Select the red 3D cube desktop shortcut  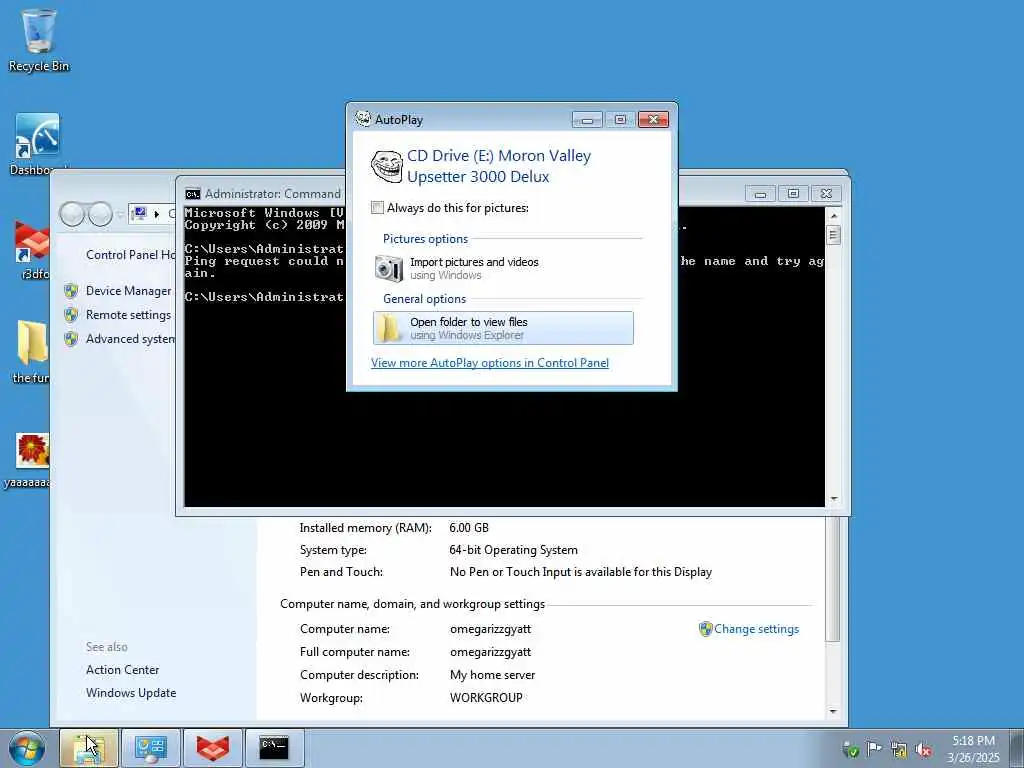pyautogui.click(x=32, y=251)
